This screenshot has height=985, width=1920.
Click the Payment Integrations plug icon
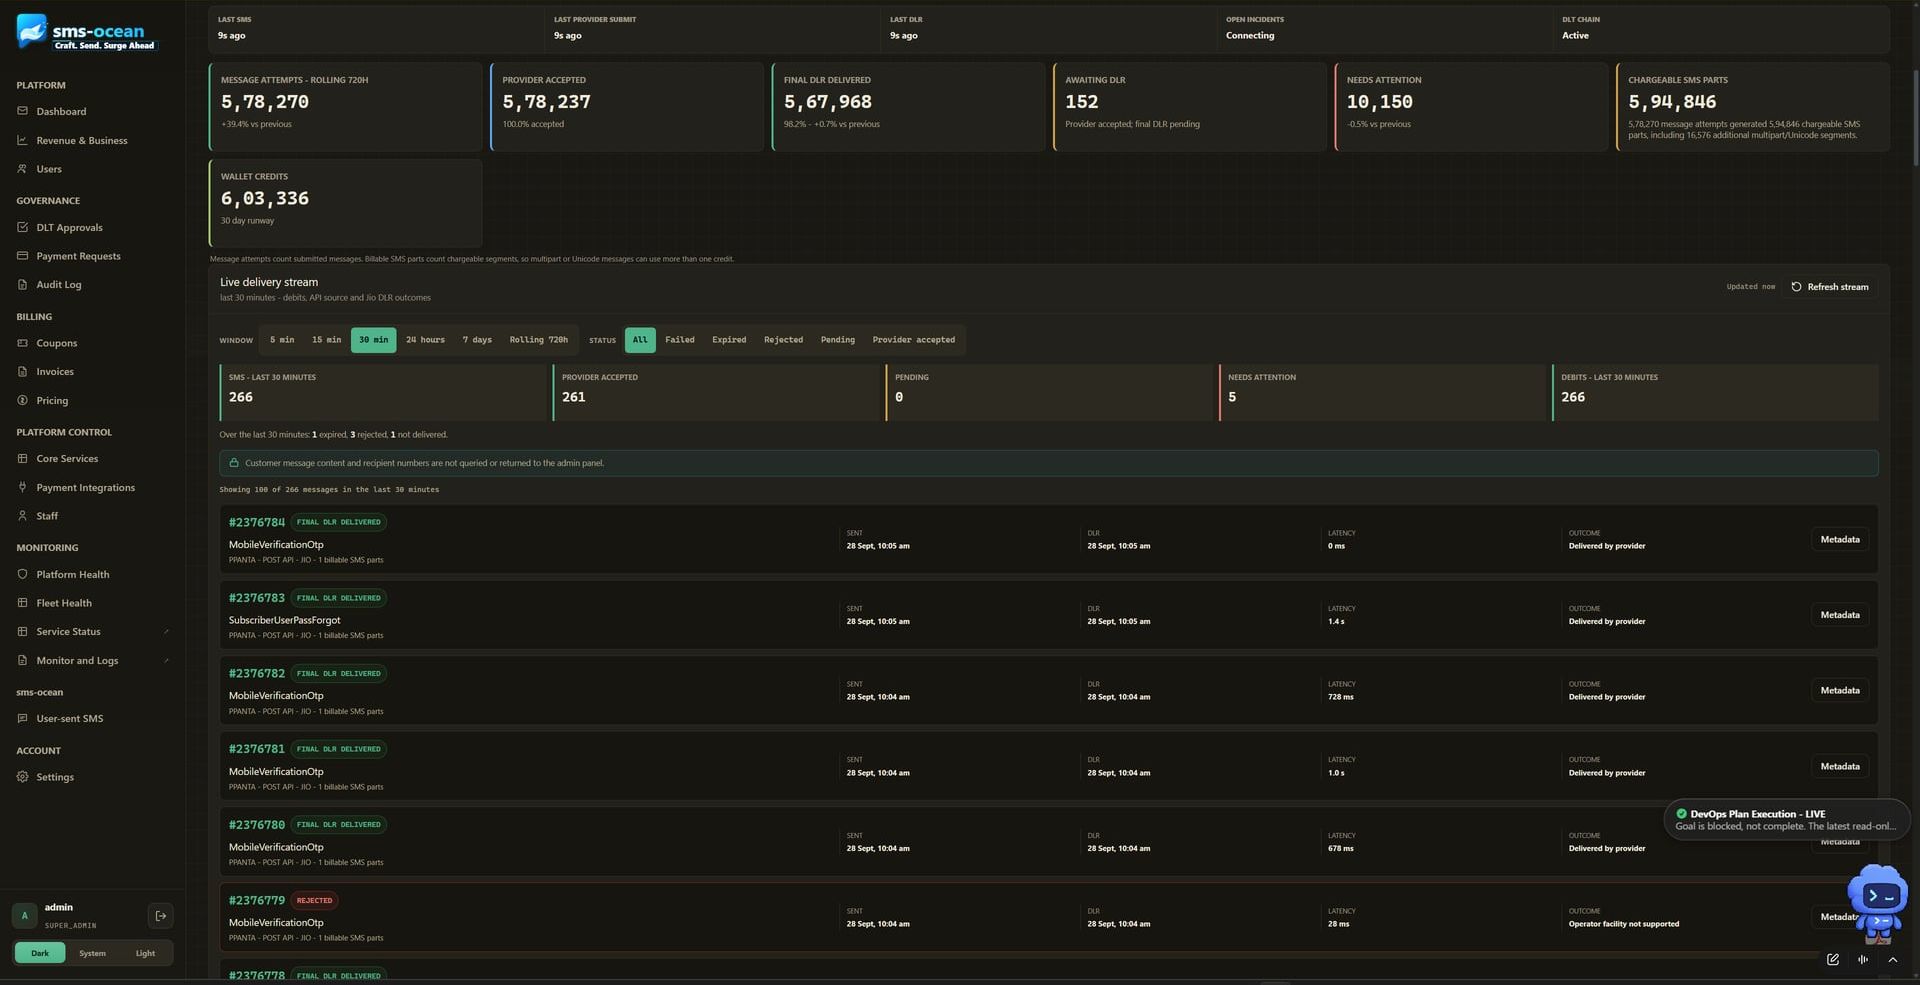22,487
